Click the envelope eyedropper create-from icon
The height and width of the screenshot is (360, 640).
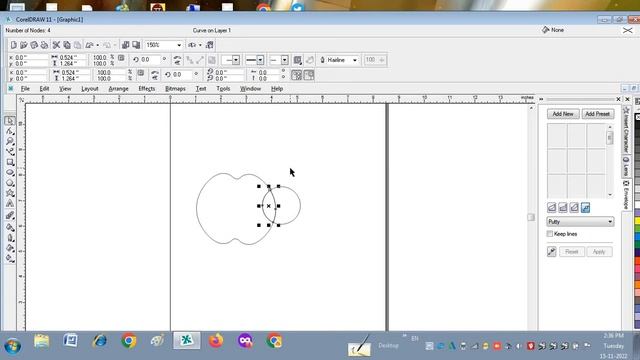coord(551,251)
